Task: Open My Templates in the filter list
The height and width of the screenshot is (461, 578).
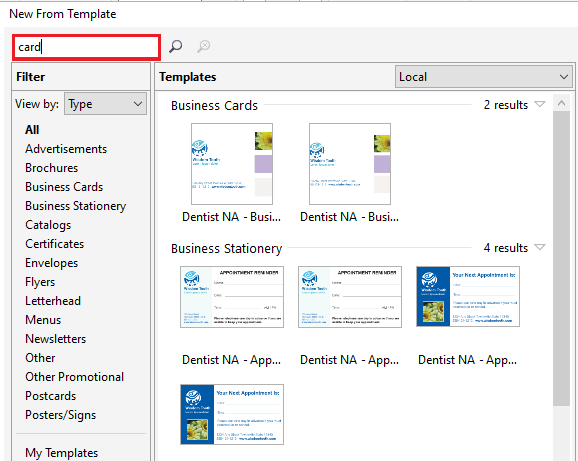Action: (62, 453)
